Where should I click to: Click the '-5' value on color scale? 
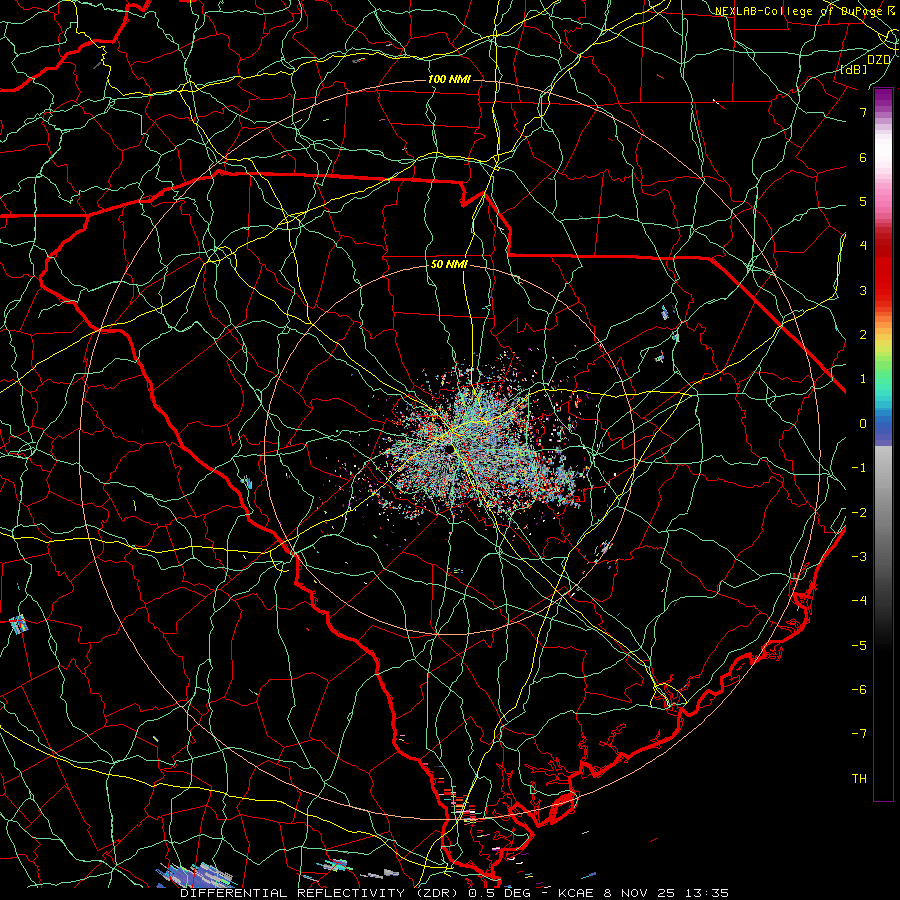[x=859, y=646]
